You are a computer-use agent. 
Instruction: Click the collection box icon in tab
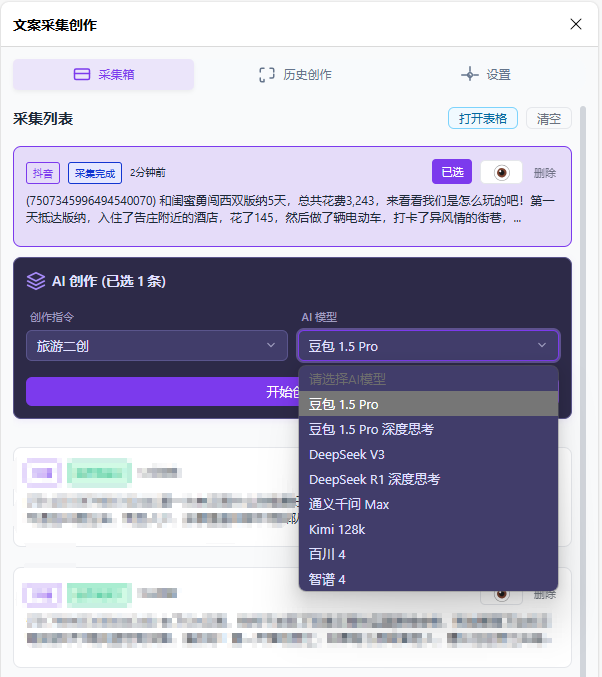coord(82,75)
